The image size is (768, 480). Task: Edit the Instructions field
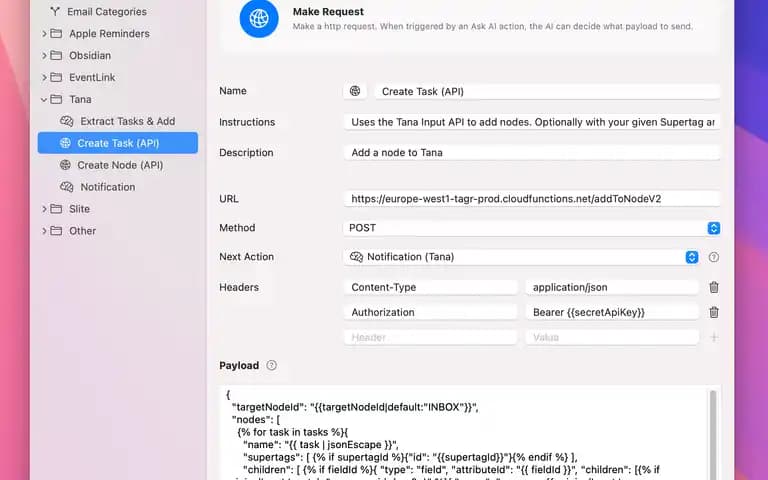(531, 122)
